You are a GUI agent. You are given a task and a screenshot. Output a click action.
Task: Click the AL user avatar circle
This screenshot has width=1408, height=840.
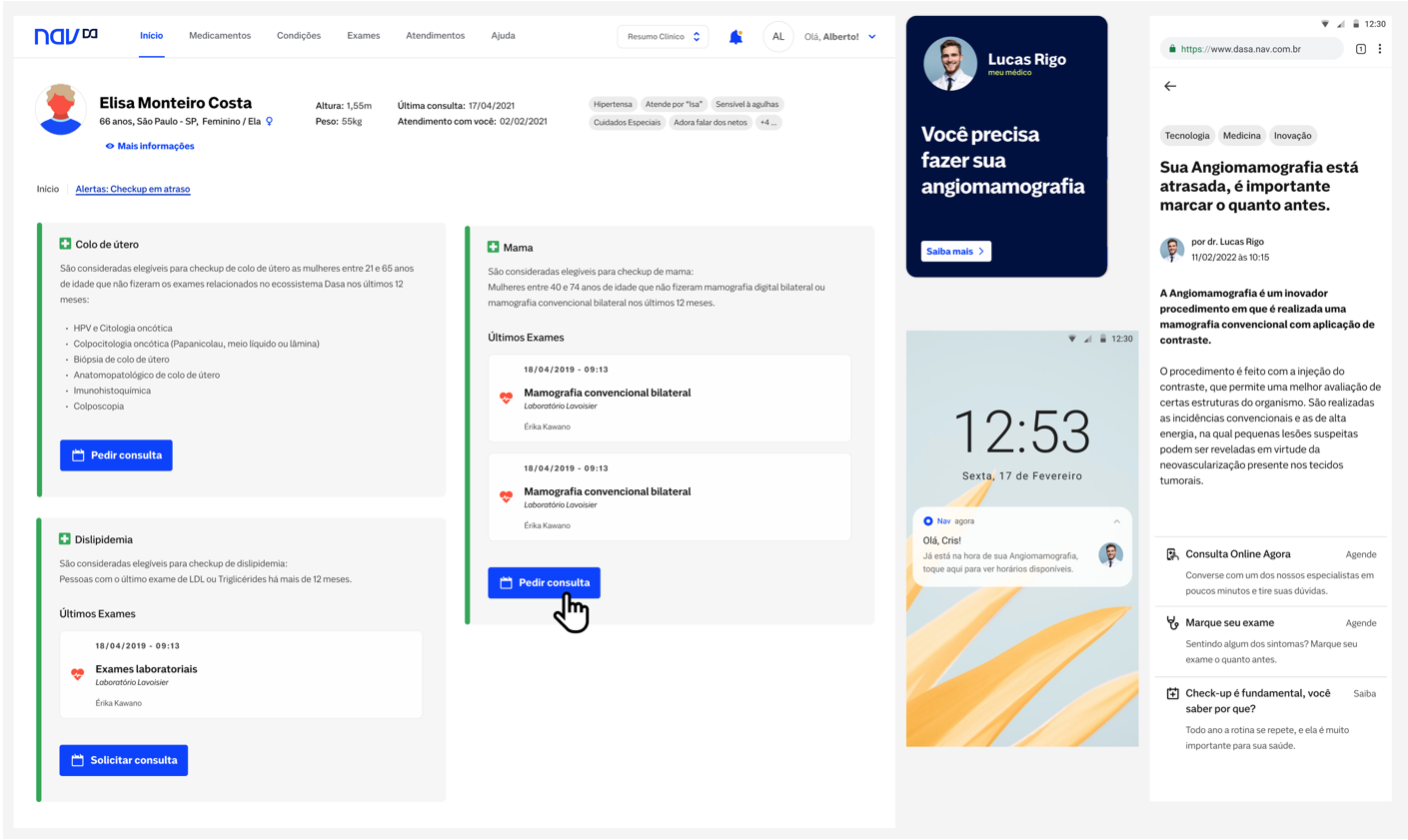(778, 36)
